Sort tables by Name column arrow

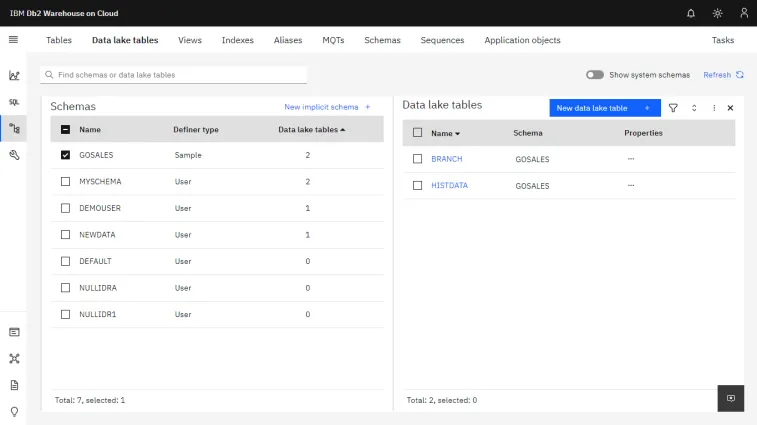click(457, 133)
